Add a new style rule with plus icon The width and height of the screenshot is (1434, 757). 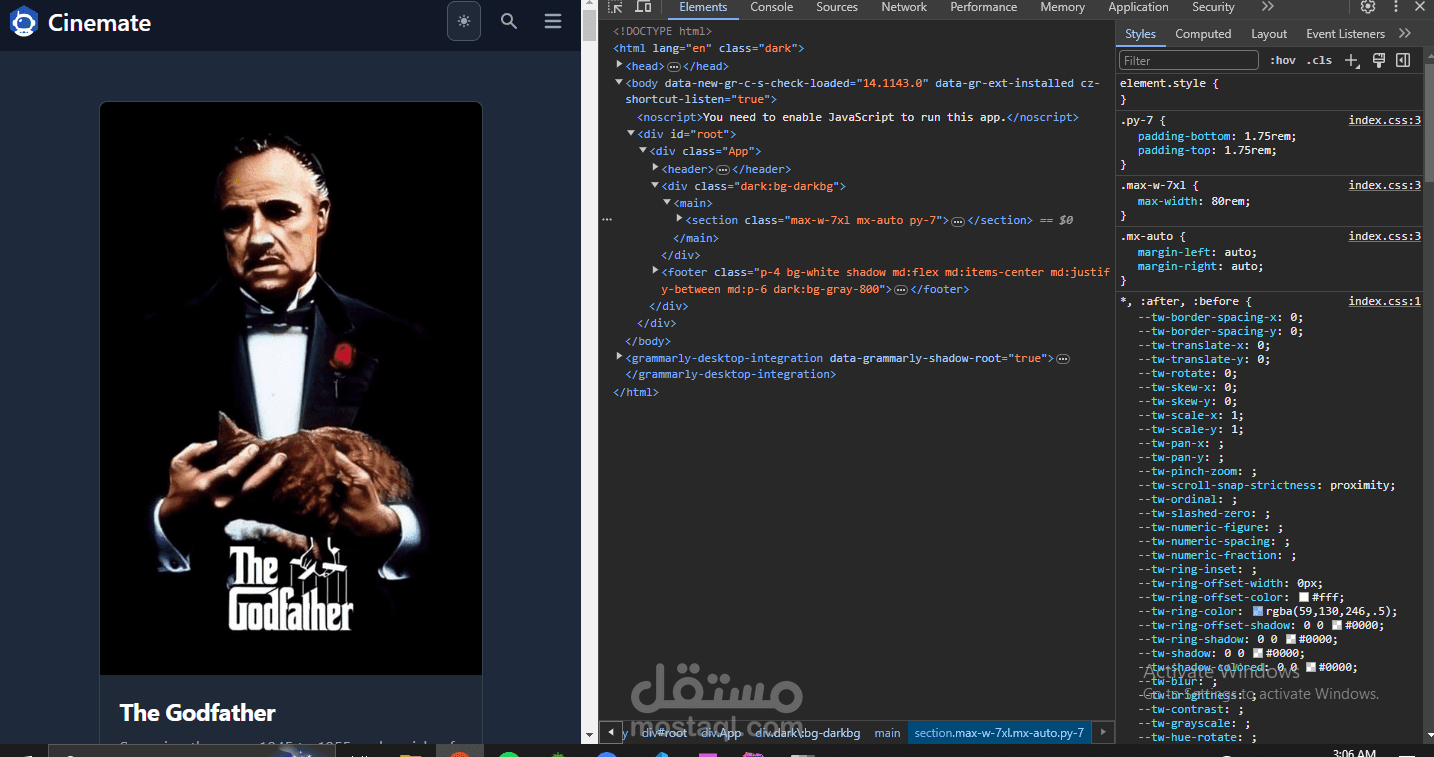(1352, 60)
